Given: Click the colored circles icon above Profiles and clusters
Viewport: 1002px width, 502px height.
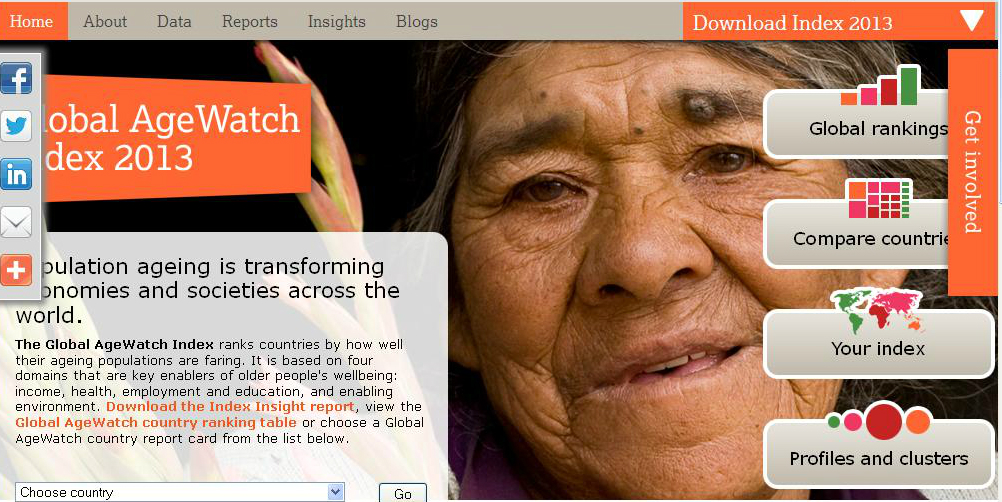Looking at the screenshot, I should pos(879,422).
